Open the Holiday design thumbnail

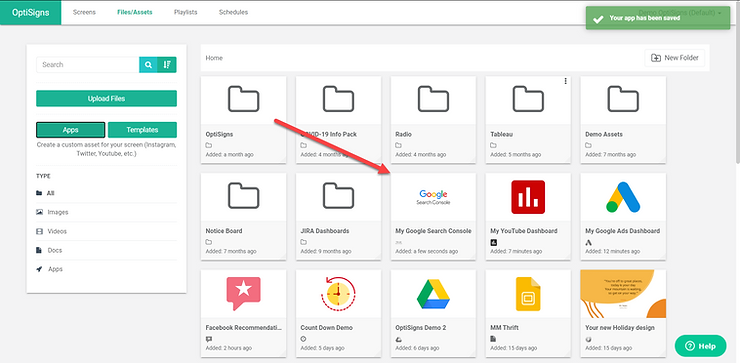click(x=623, y=294)
